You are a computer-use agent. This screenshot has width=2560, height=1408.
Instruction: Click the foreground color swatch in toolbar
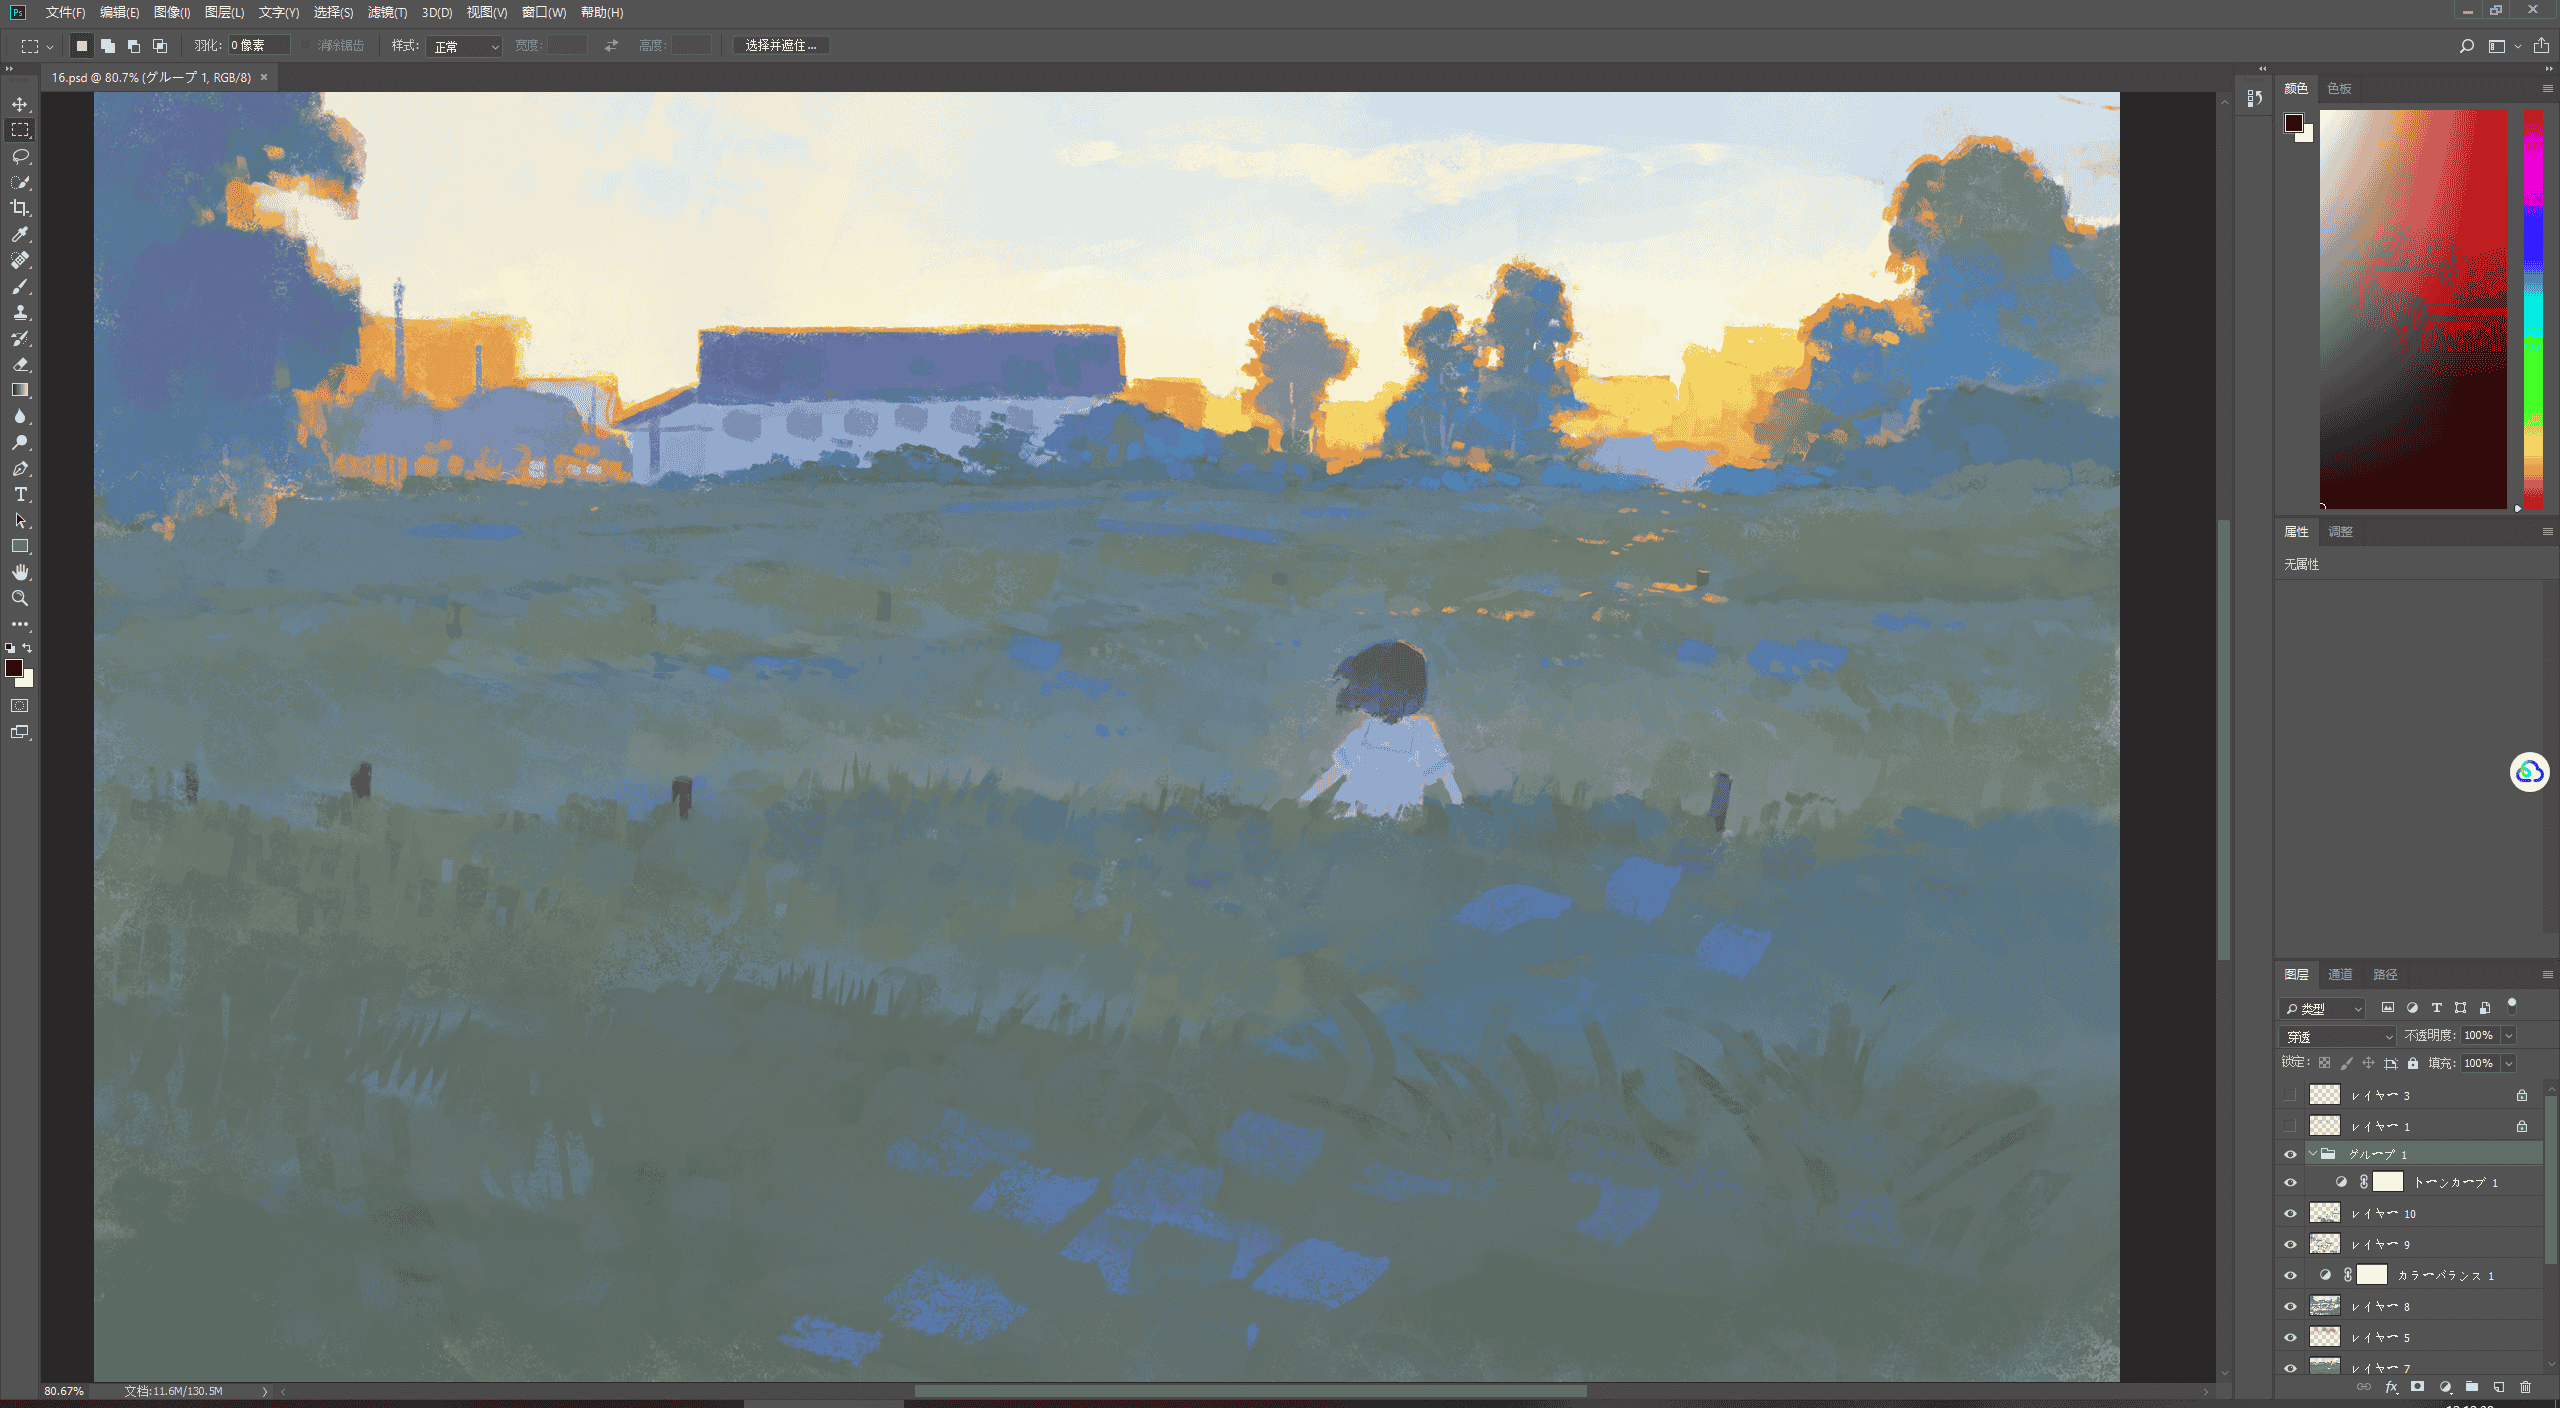14,668
